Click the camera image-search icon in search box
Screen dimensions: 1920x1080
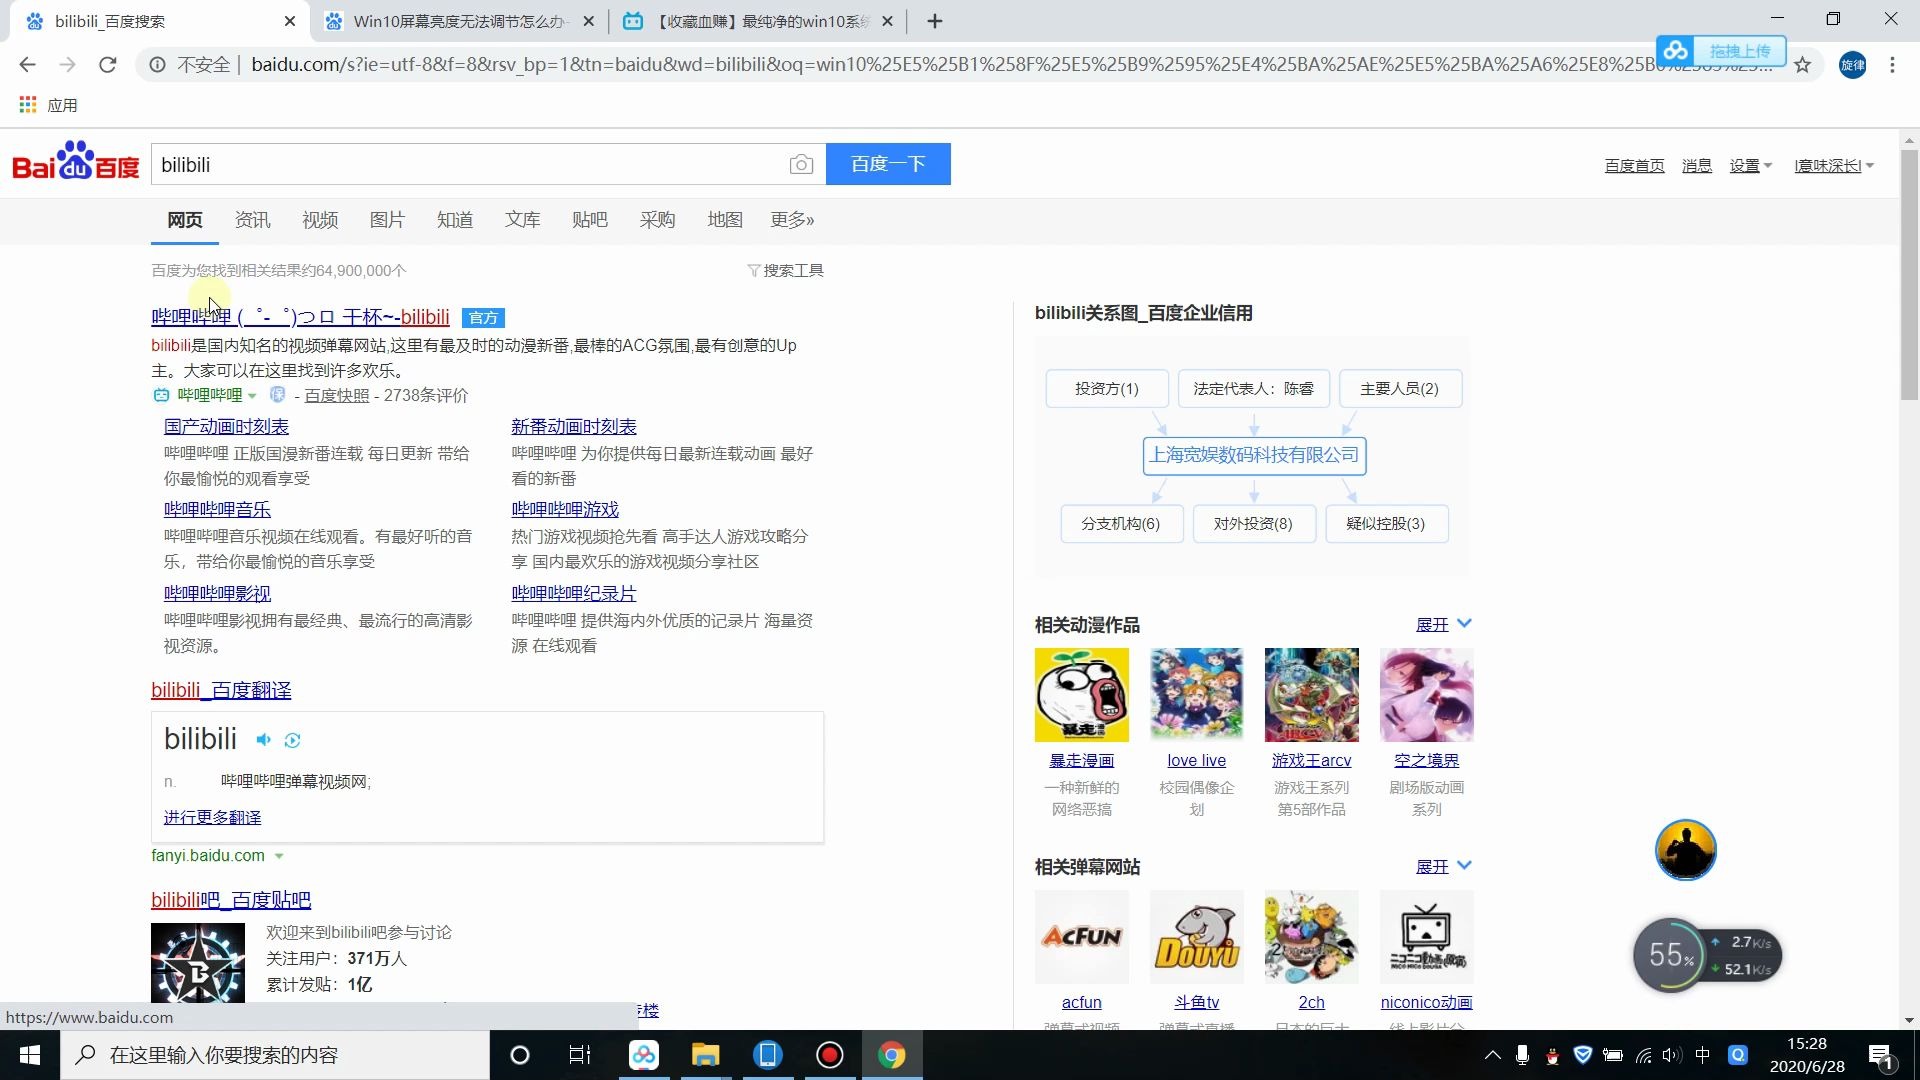(801, 164)
